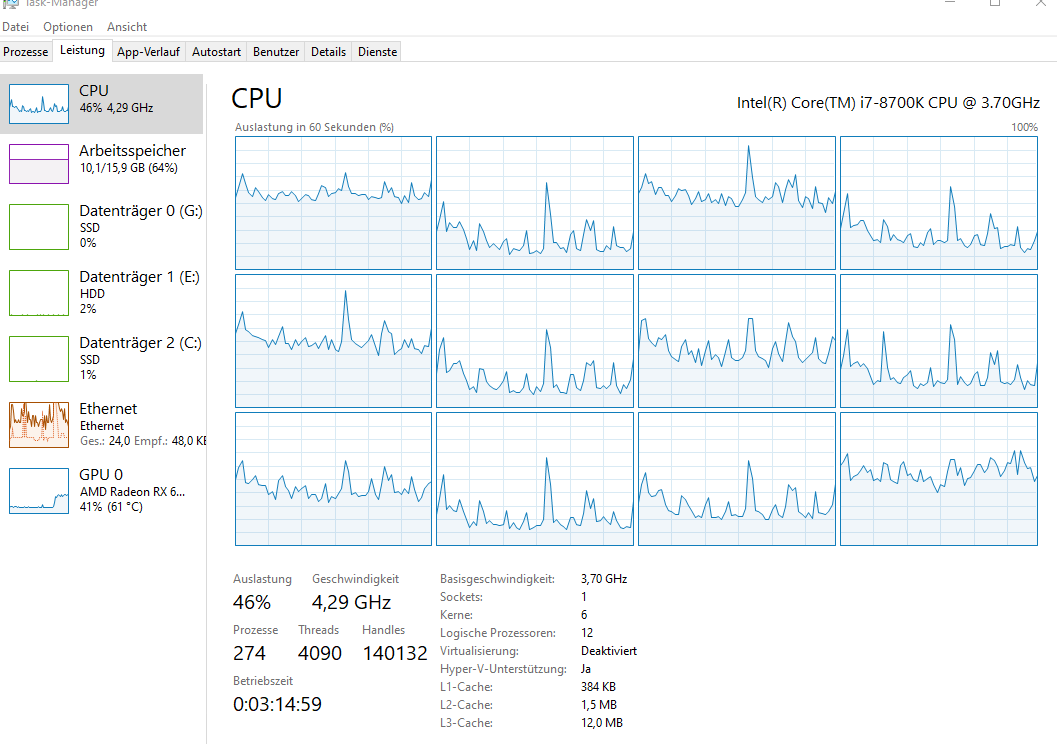This screenshot has height=744, width=1057.
Task: Click the 12,0 MB L3-Cache value
Action: click(602, 723)
